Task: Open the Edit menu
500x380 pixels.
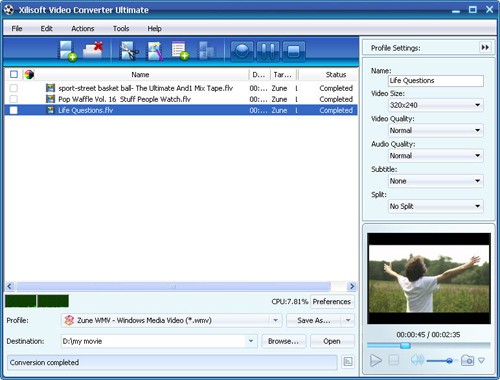Action: [47, 28]
